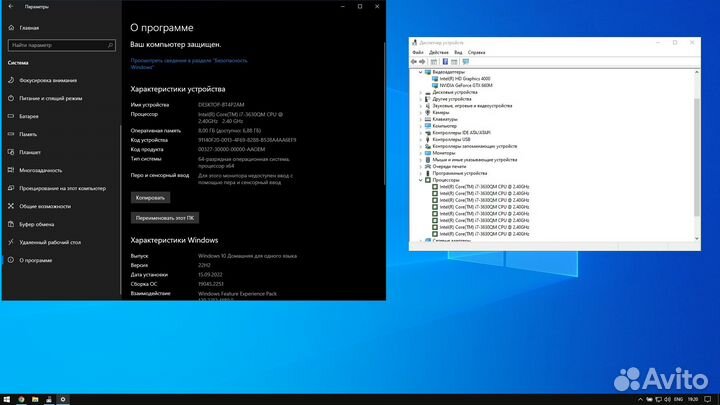The image size is (720, 405).
Task: Click the taskbar clock
Action: coord(693,399)
